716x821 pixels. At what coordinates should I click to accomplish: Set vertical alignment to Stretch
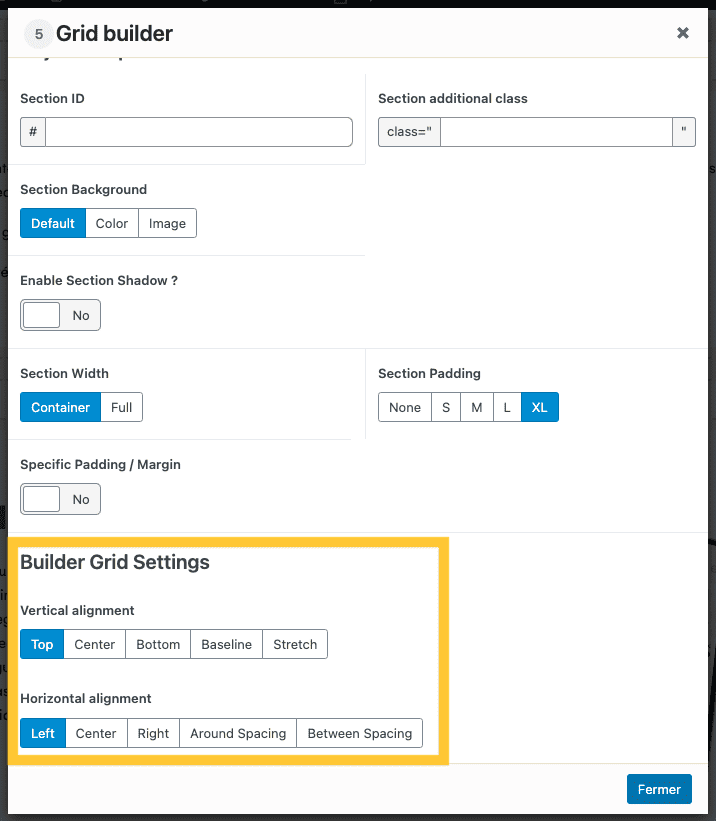295,644
